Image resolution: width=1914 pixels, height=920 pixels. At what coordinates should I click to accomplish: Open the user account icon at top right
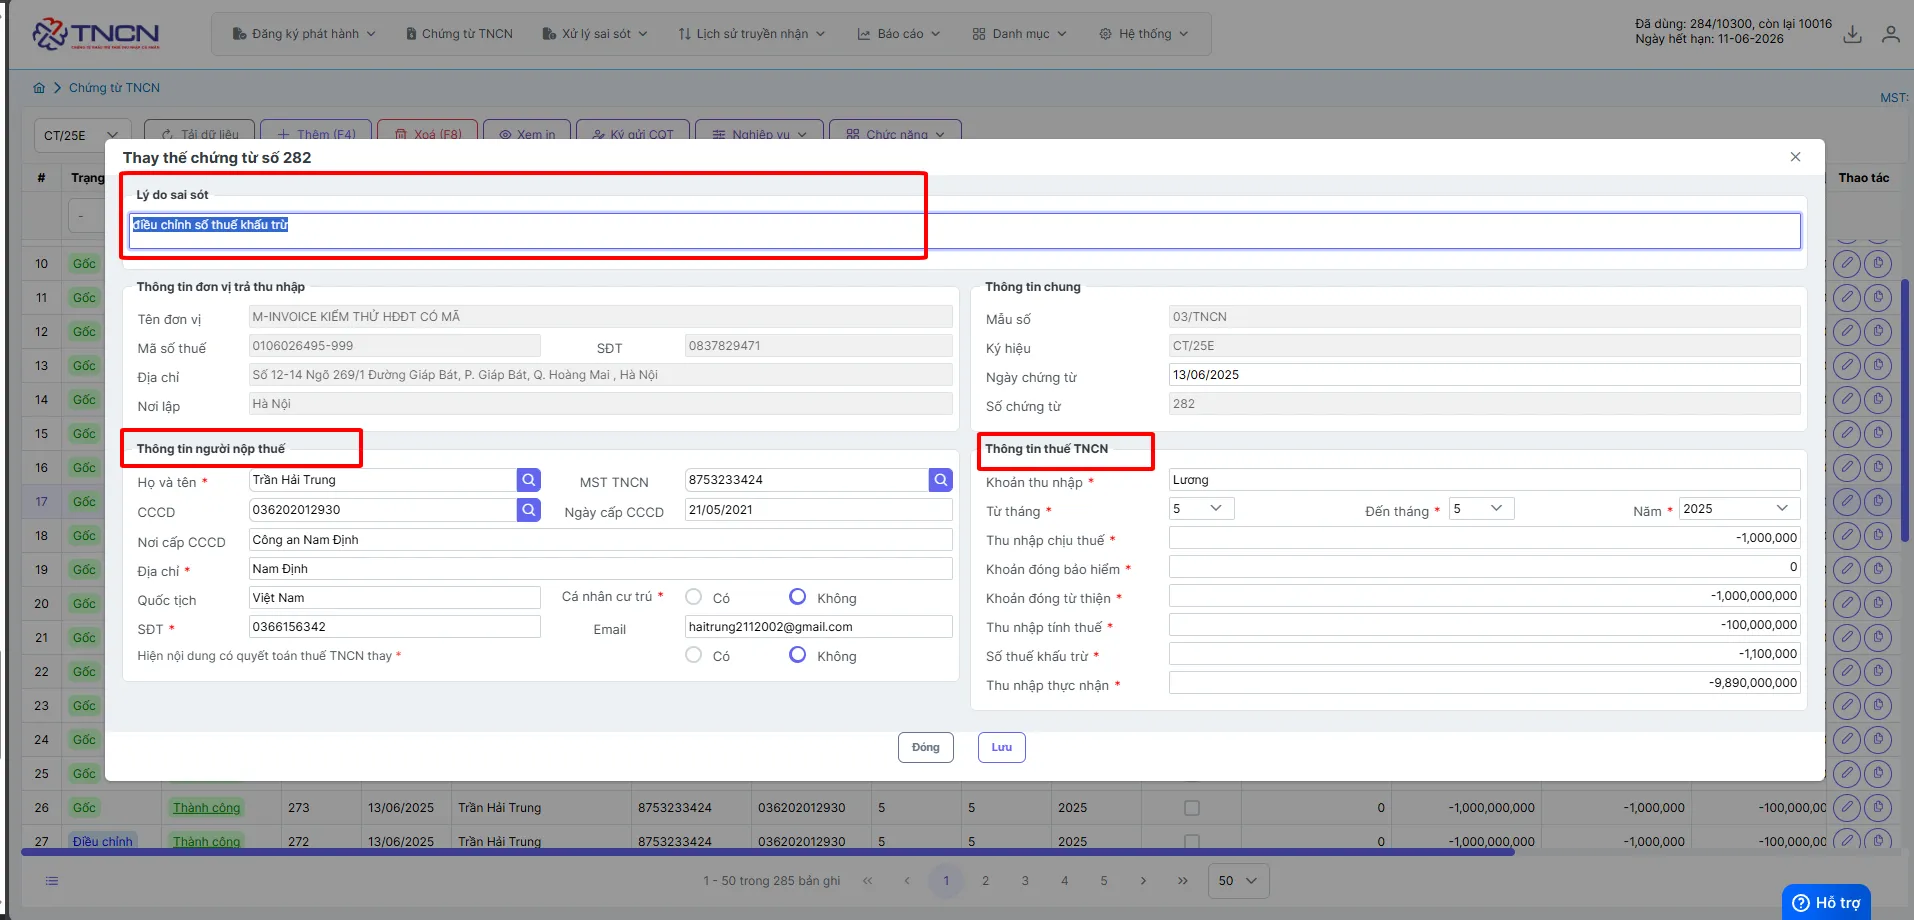(x=1890, y=34)
